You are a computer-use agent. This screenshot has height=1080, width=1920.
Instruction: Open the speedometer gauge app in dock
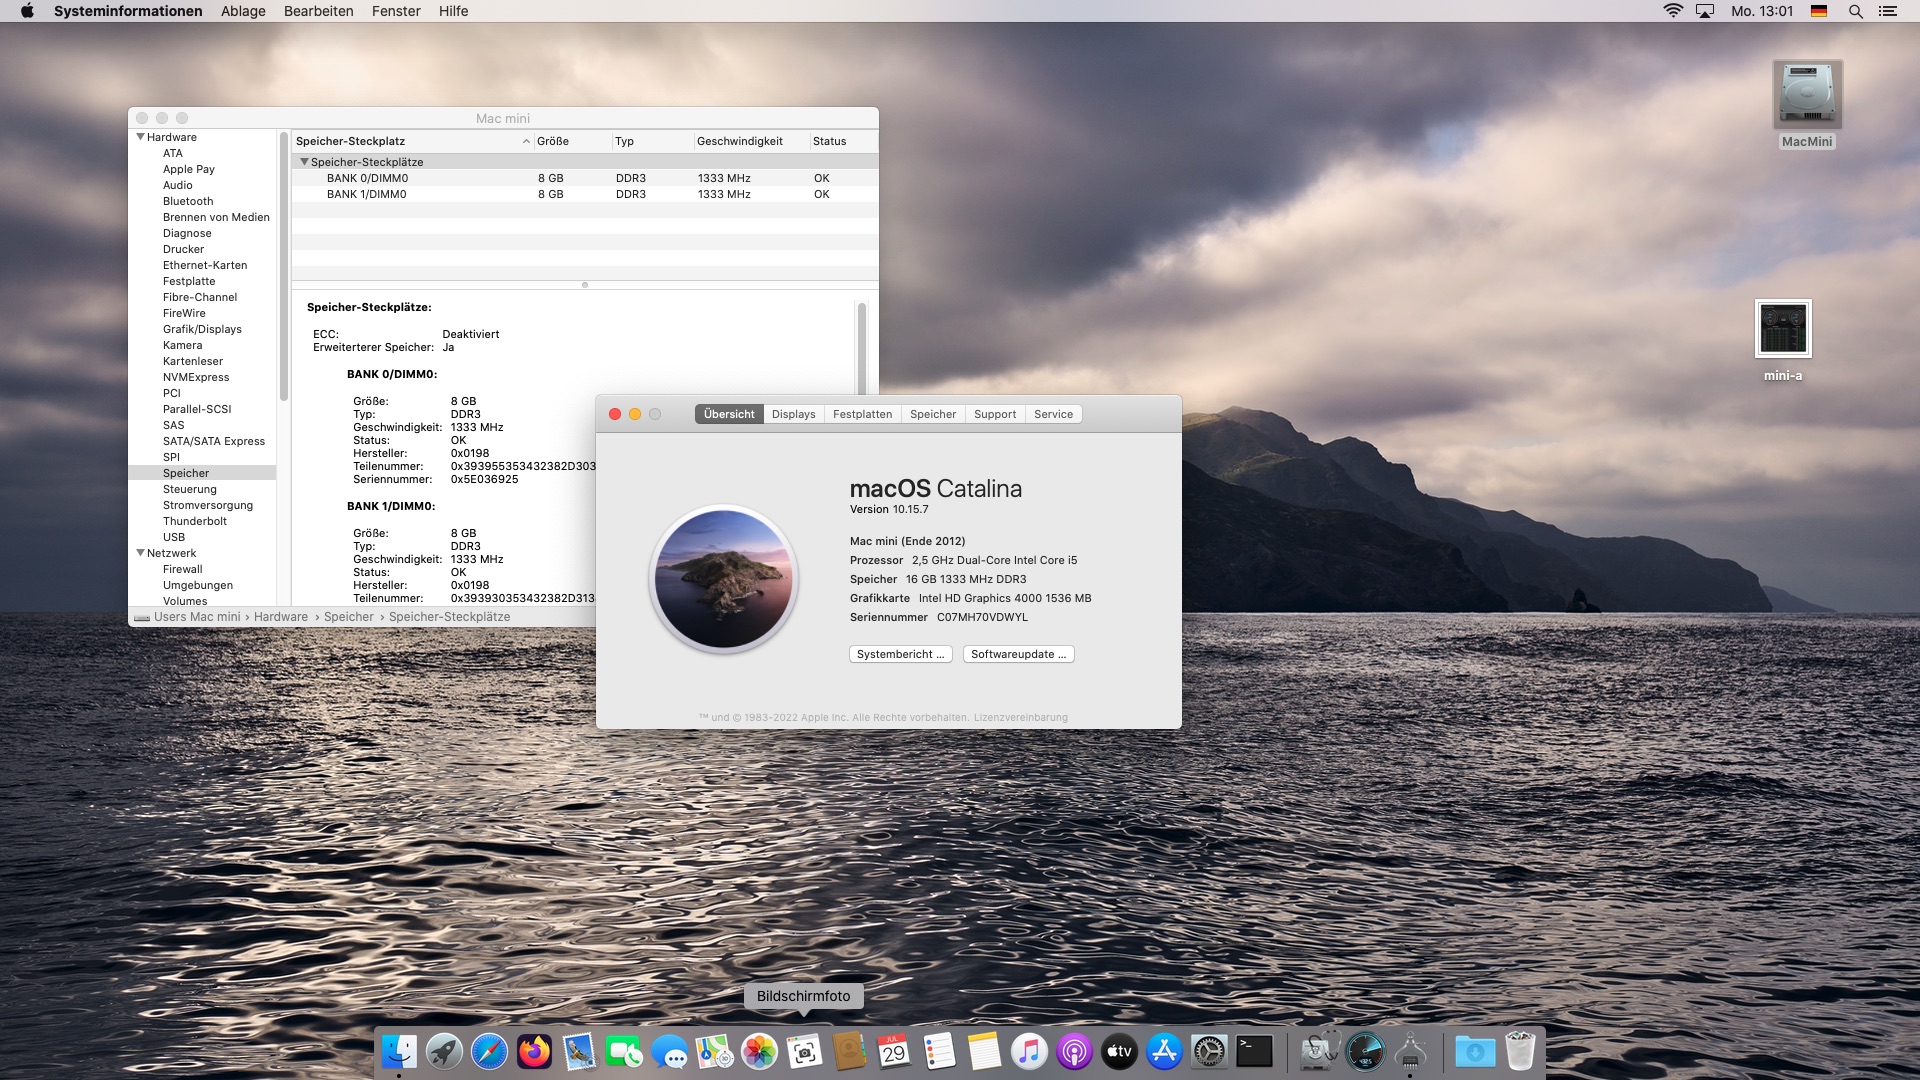click(x=1365, y=1051)
